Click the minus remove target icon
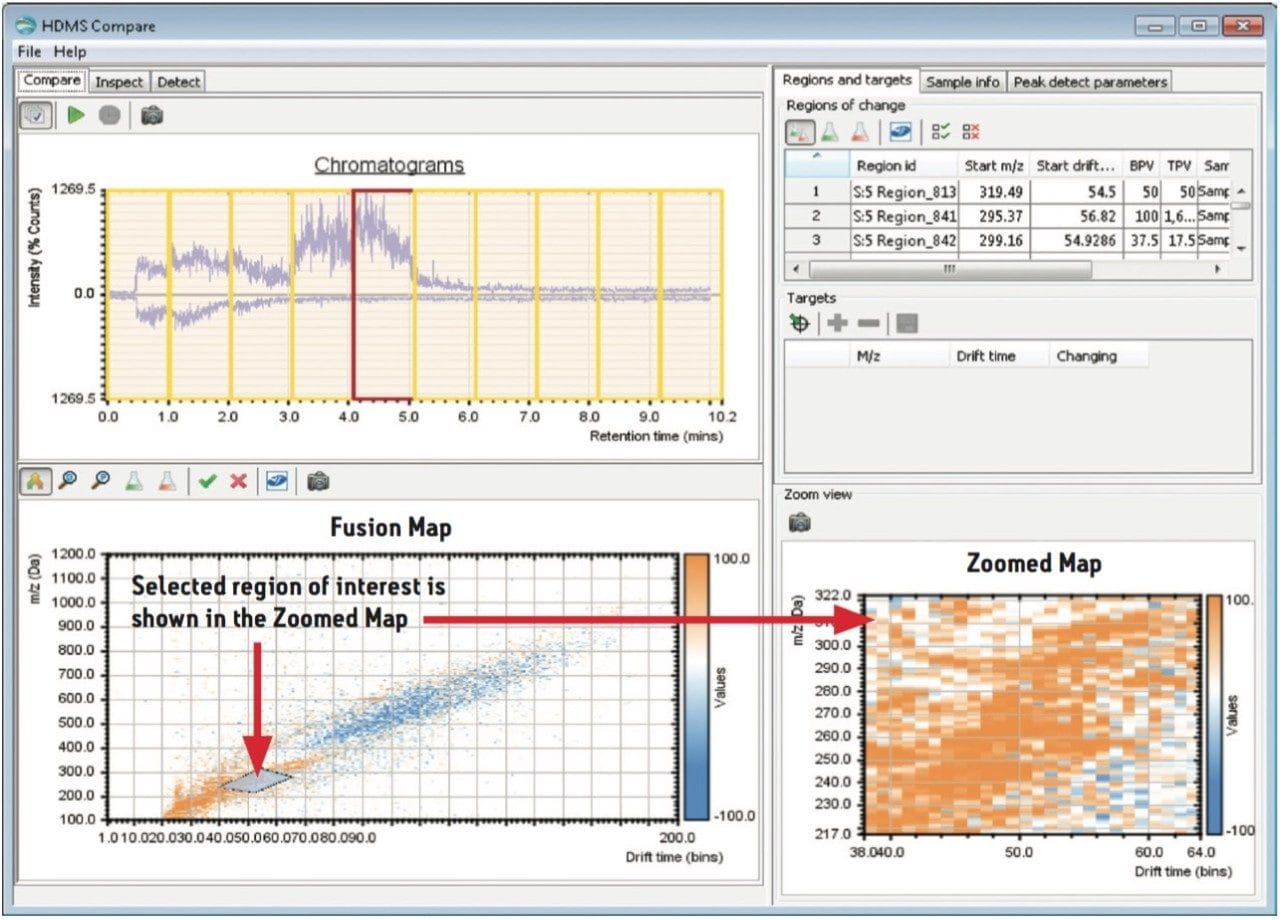The image size is (1280, 920). tap(869, 323)
